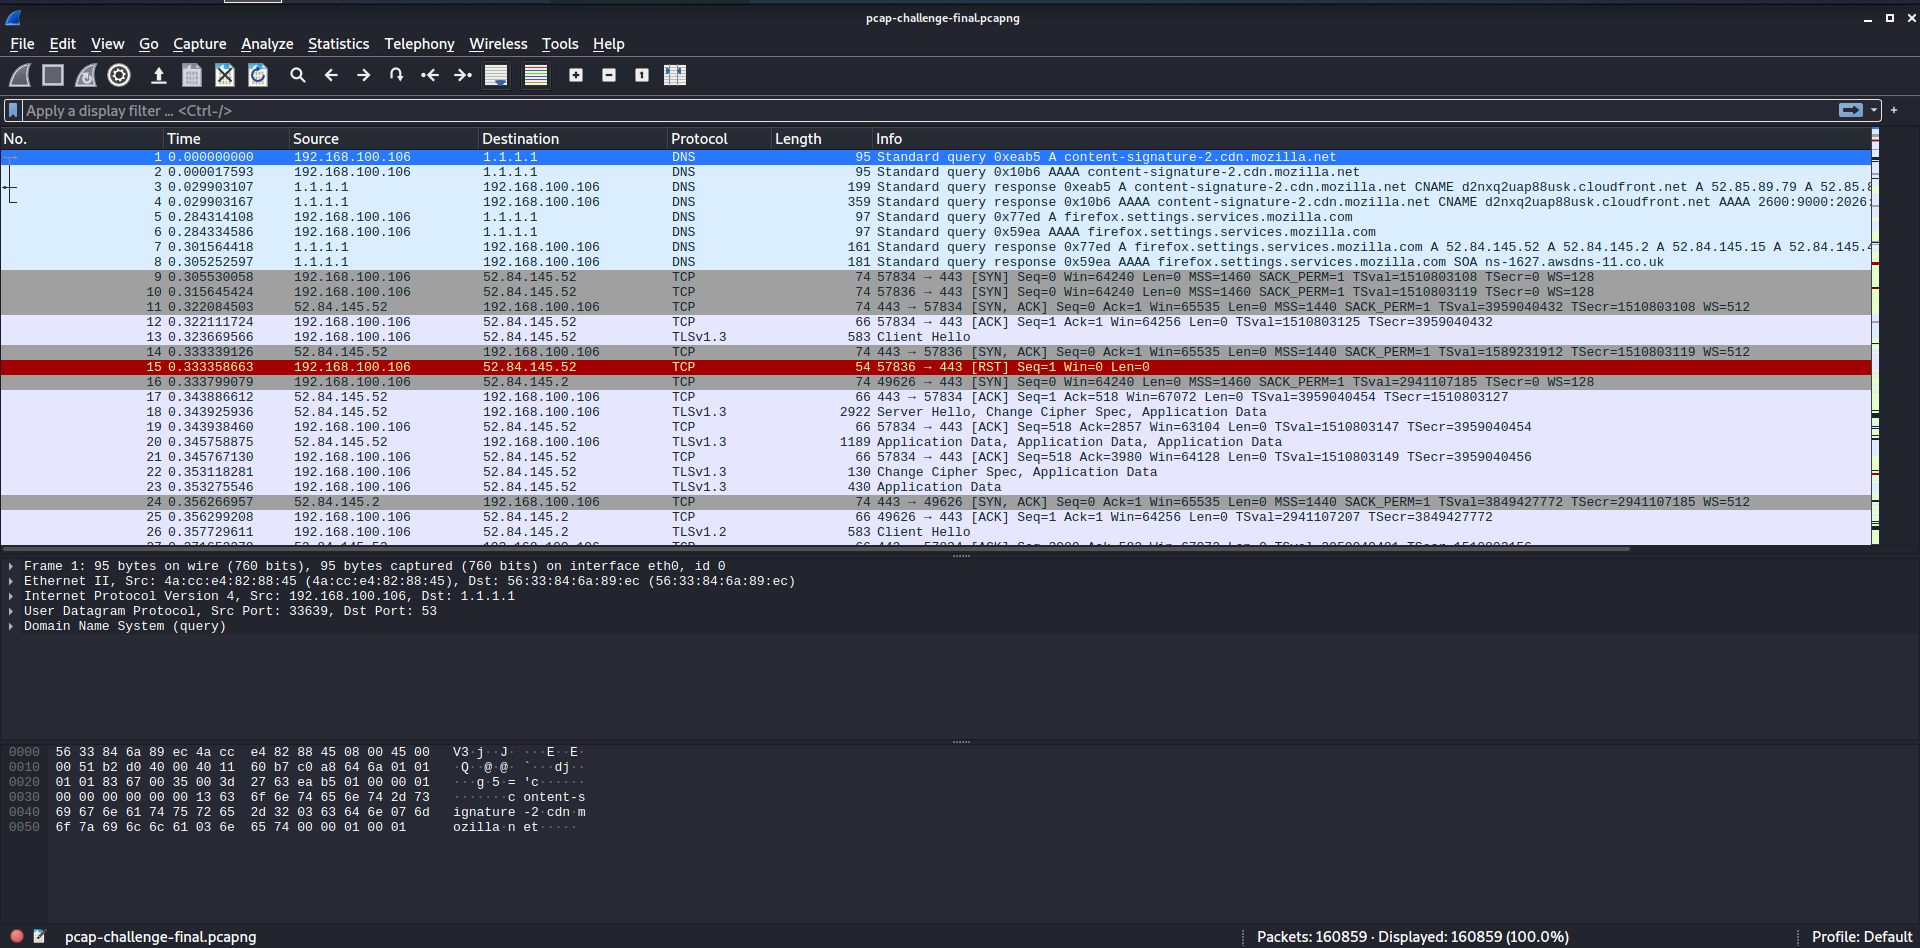Expand User Datagram Protocol item

[11, 611]
